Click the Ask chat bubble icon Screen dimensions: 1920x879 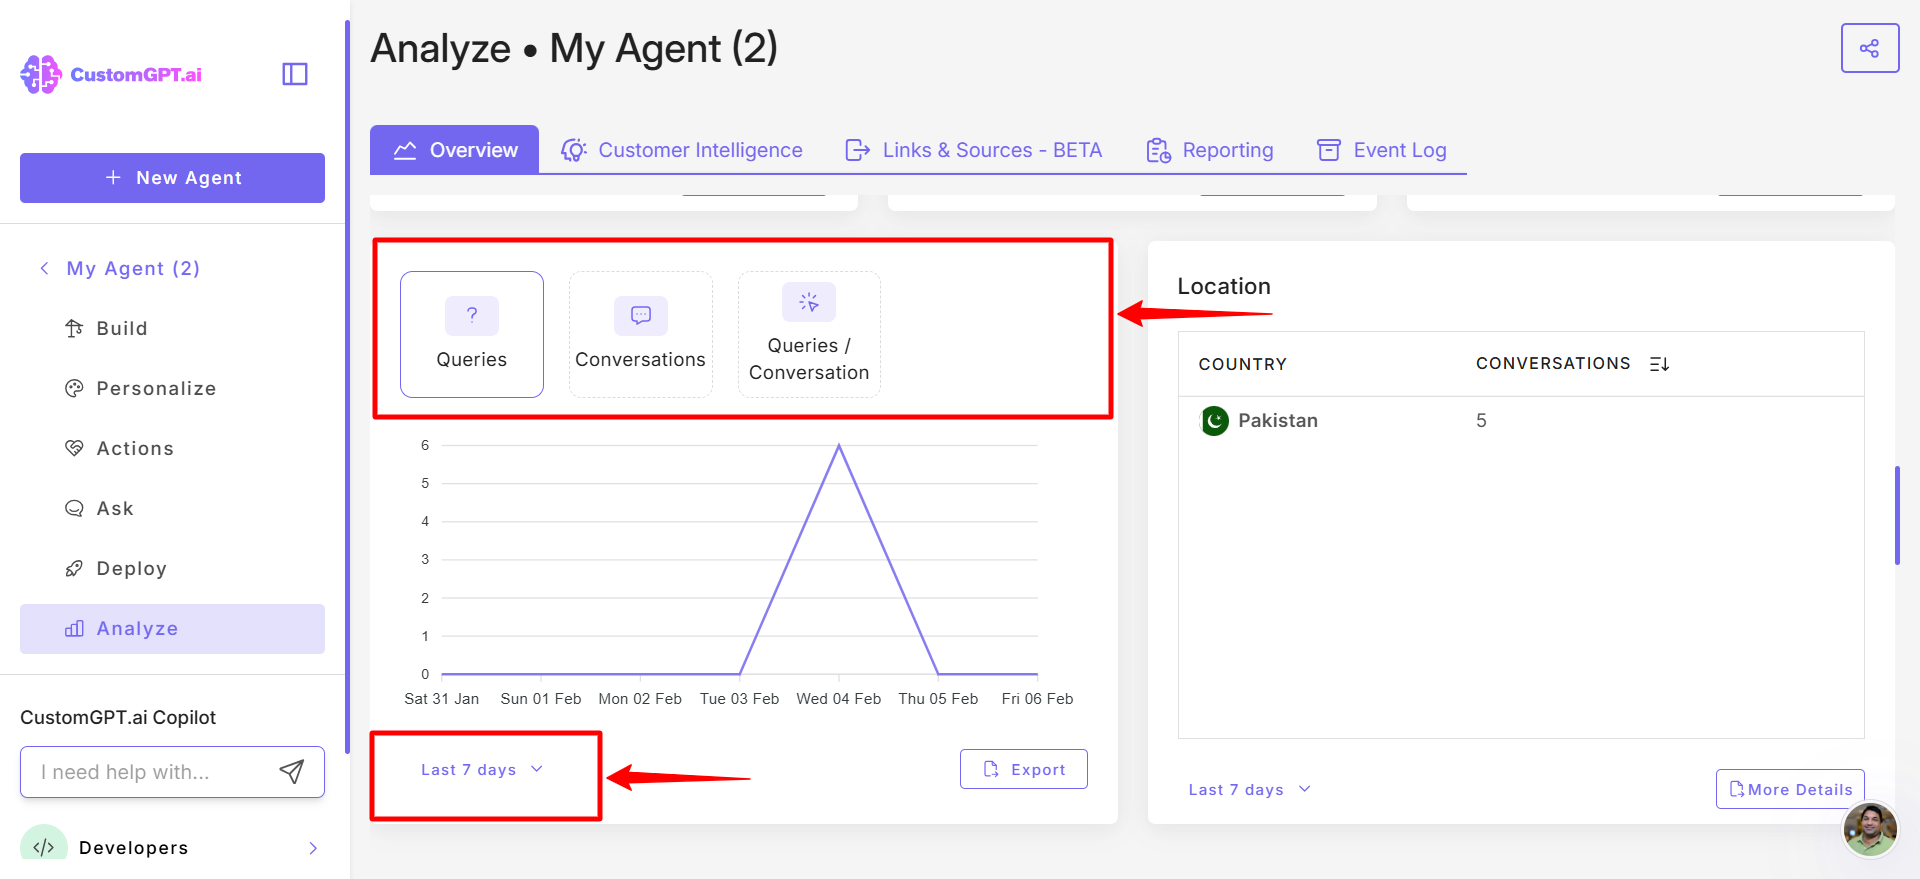74,508
